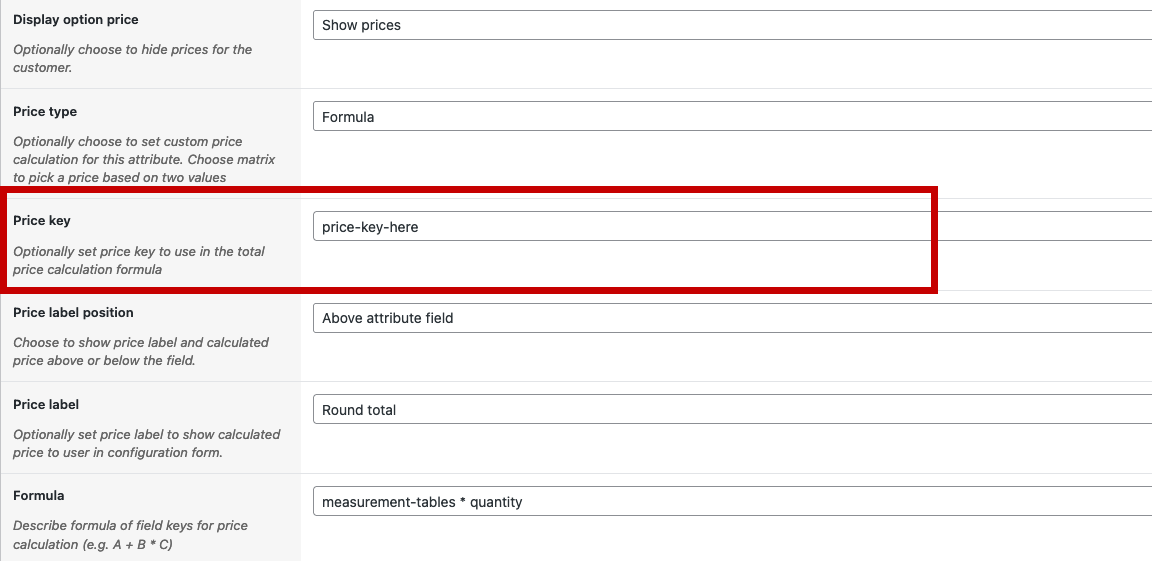Click the "Display option price" heading

76,20
